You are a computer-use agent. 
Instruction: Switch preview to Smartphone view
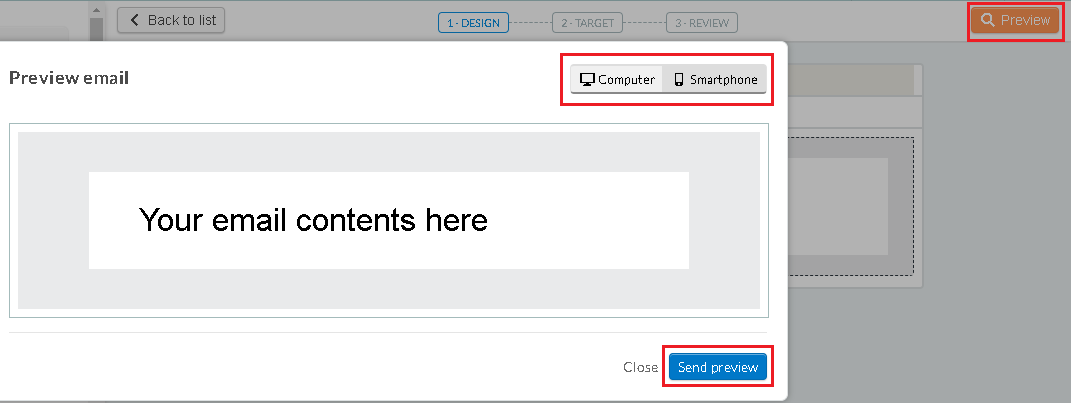point(715,79)
